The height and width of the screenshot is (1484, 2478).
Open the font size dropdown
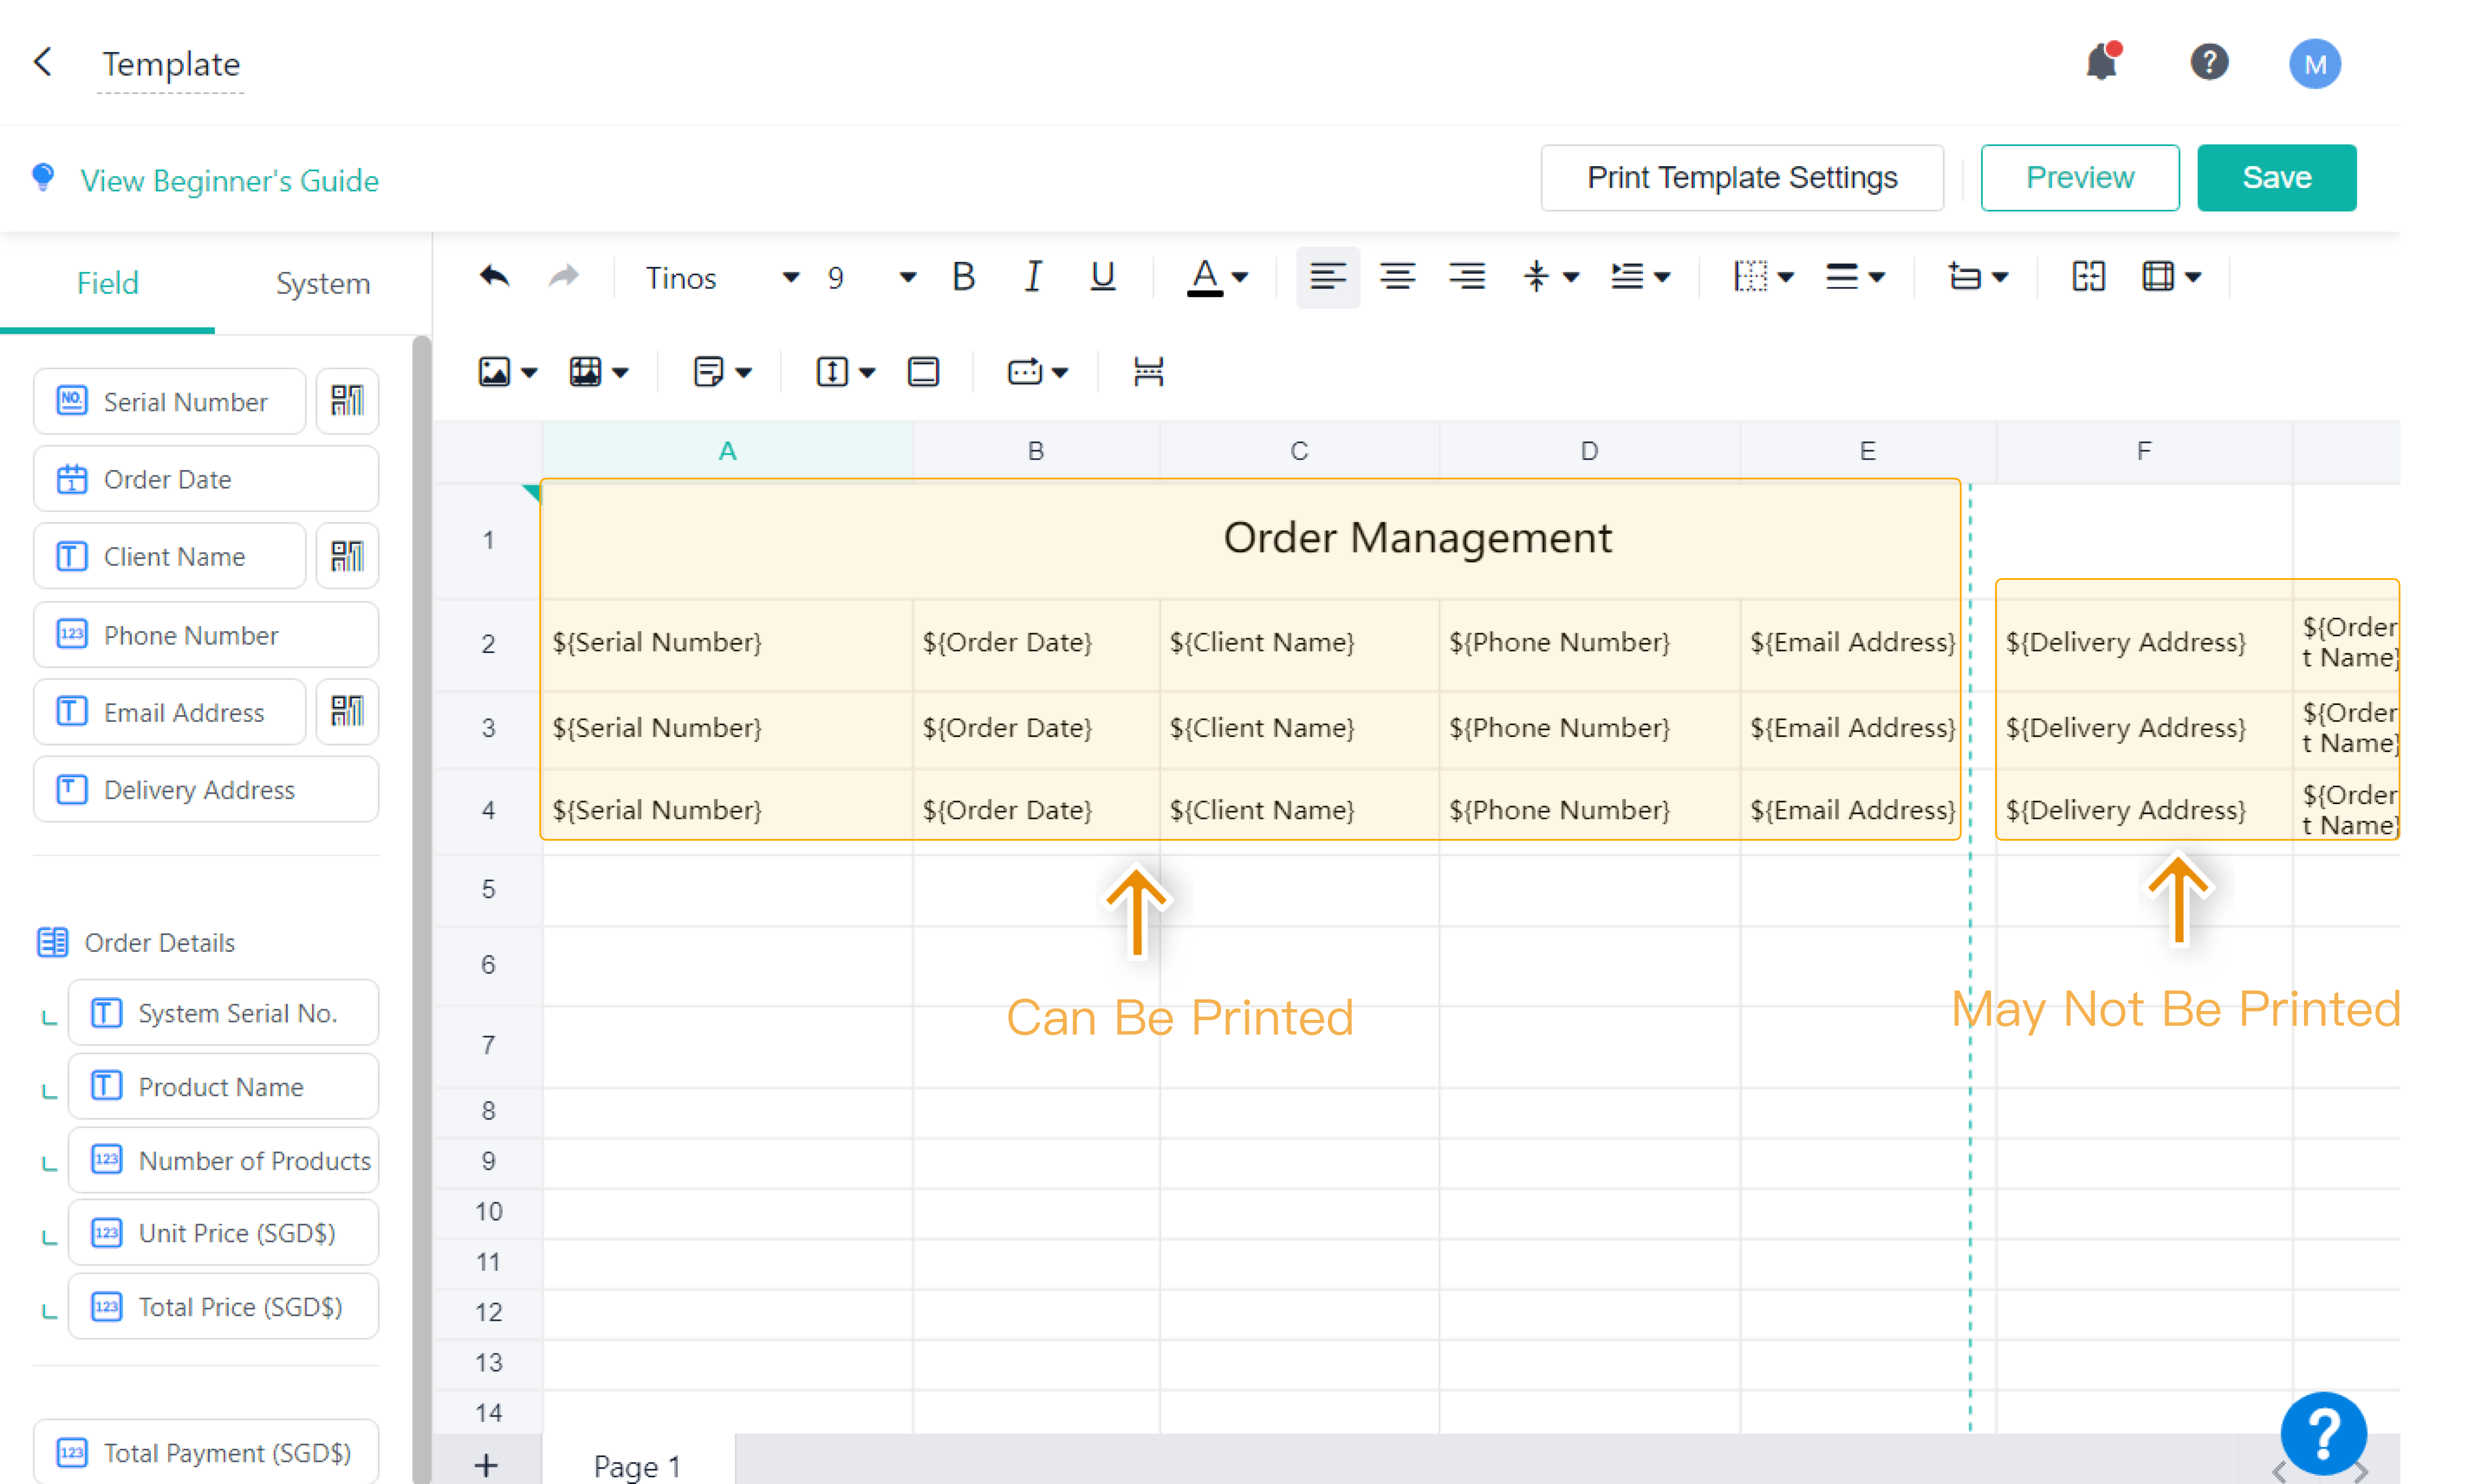click(x=907, y=277)
